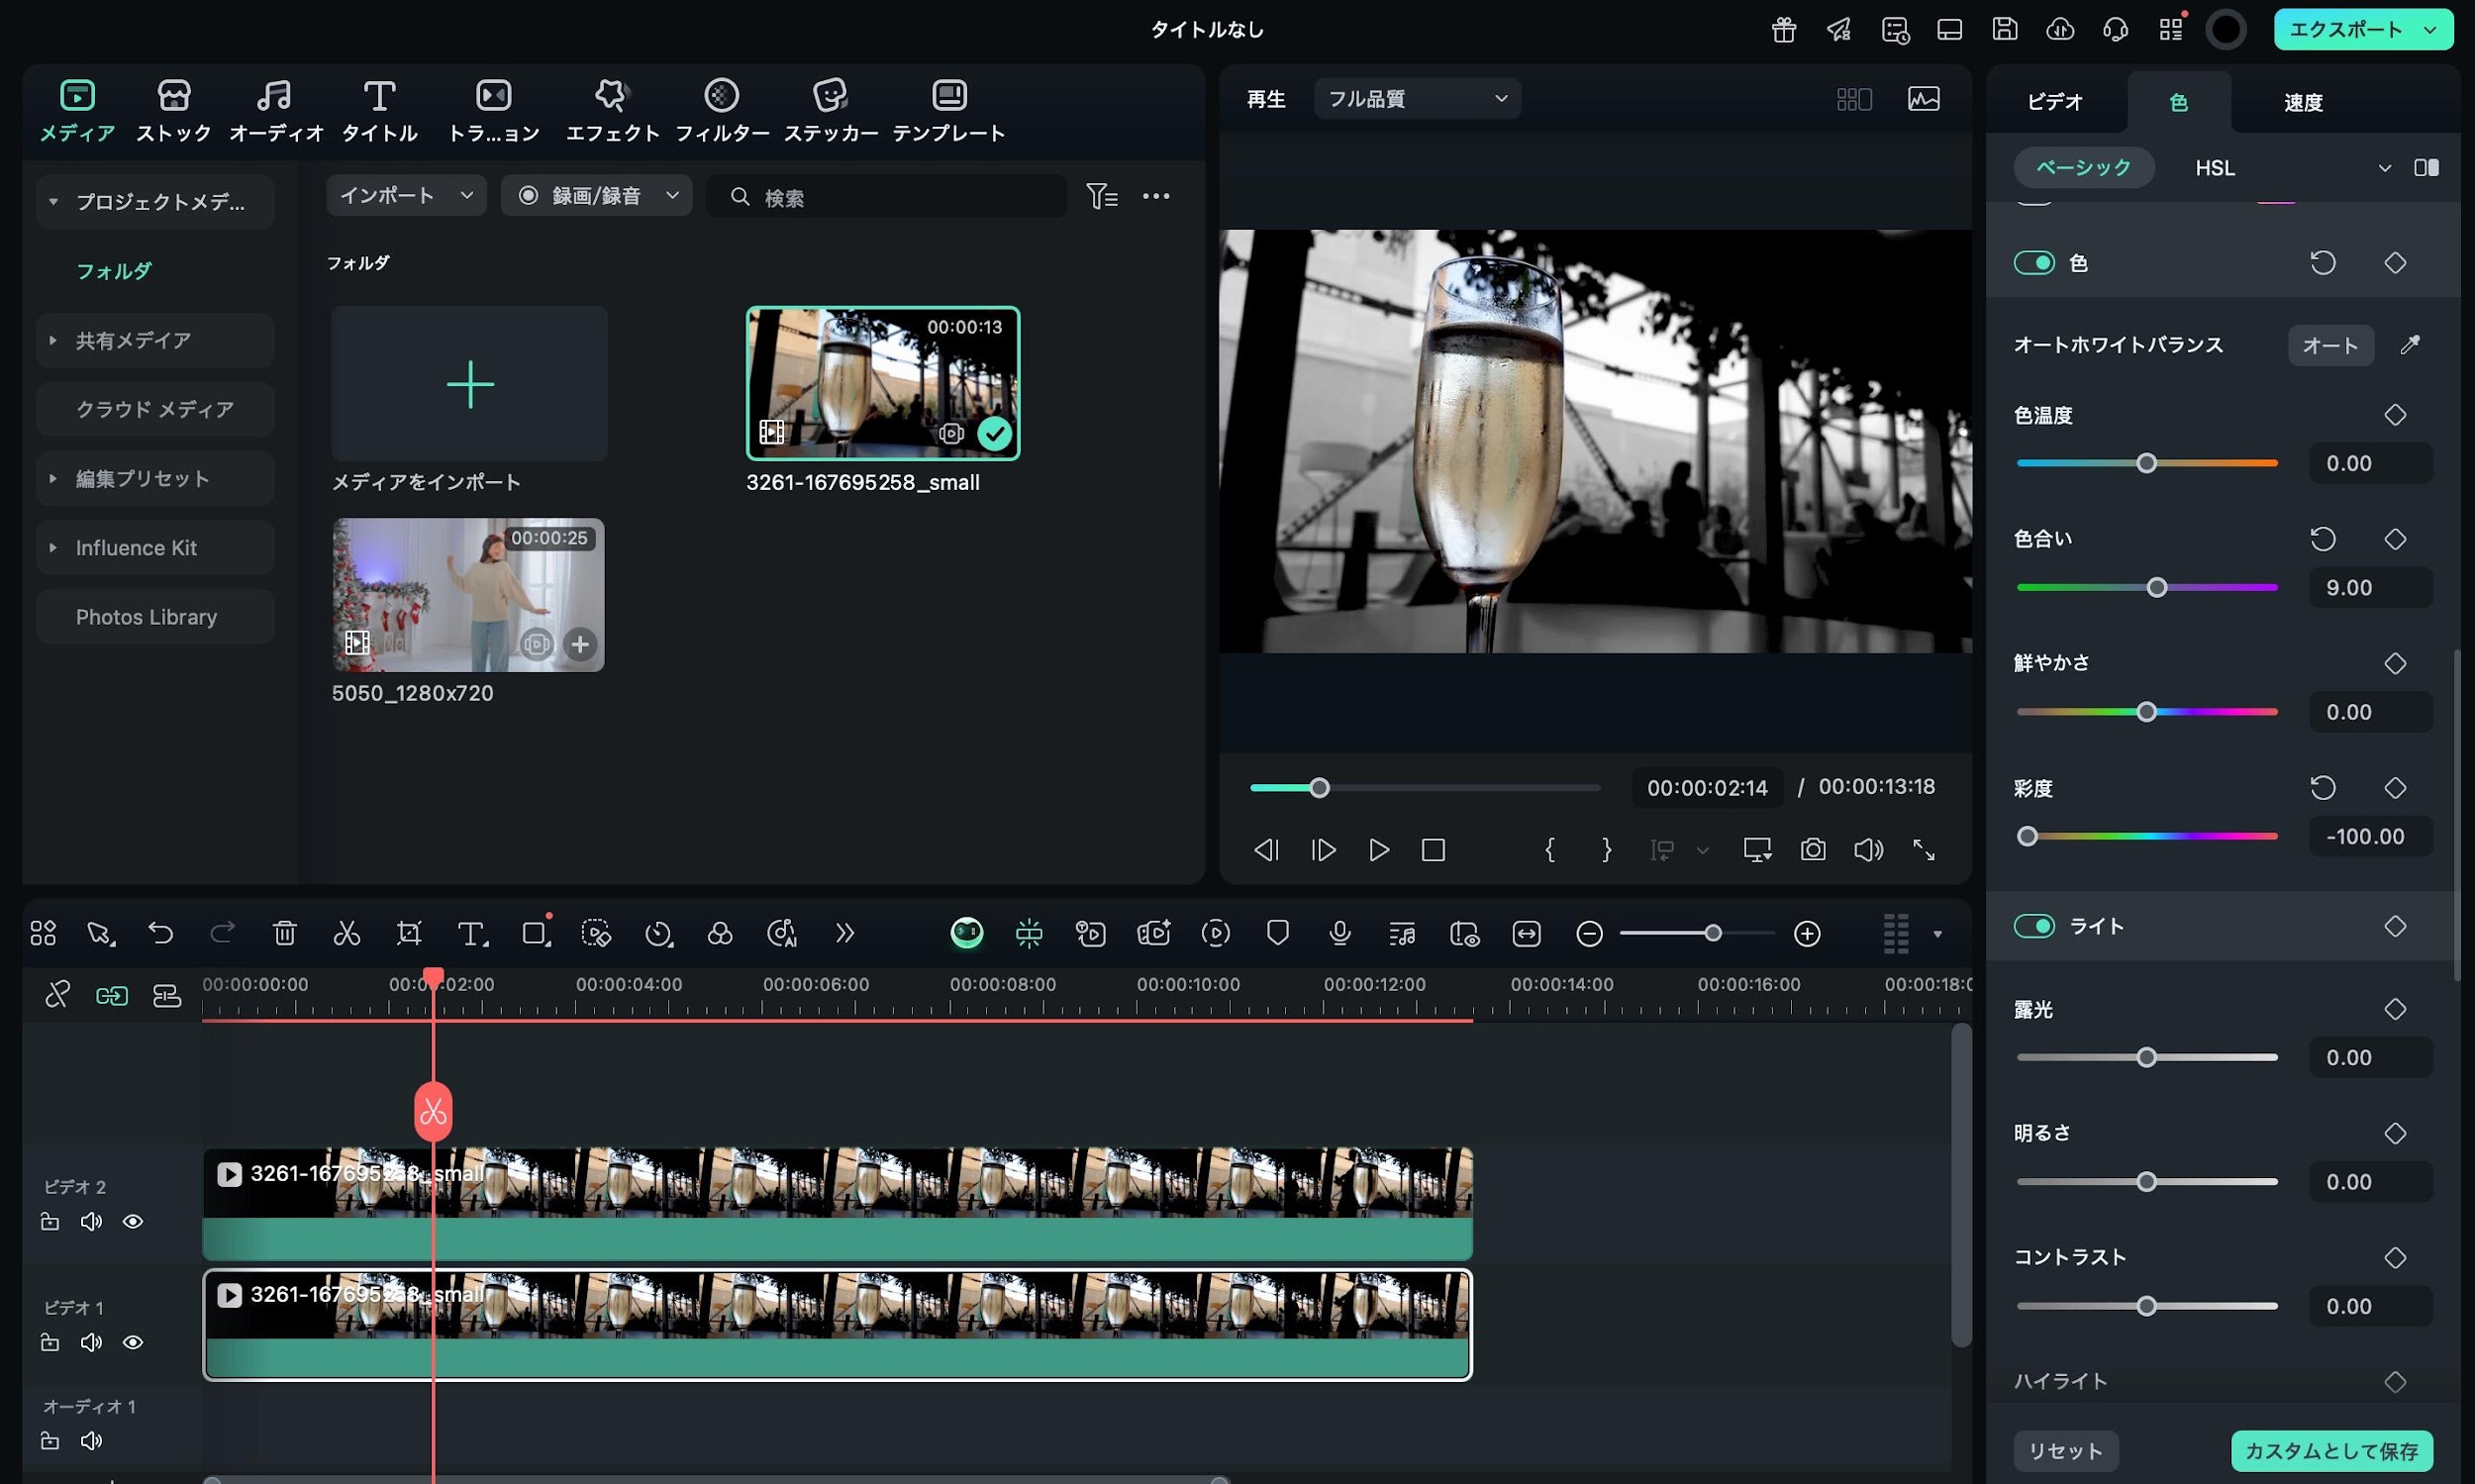Viewport: 2475px width, 1484px height.
Task: Click the zoom out minus icon on timeline
Action: (x=1589, y=934)
